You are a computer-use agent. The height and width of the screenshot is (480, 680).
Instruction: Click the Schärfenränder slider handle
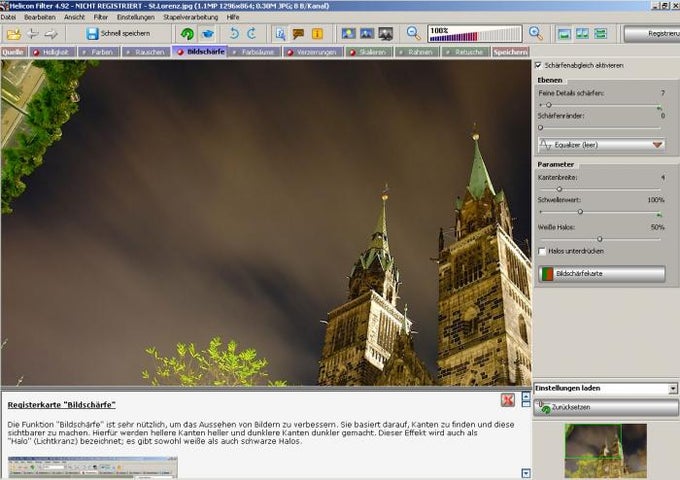[540, 127]
